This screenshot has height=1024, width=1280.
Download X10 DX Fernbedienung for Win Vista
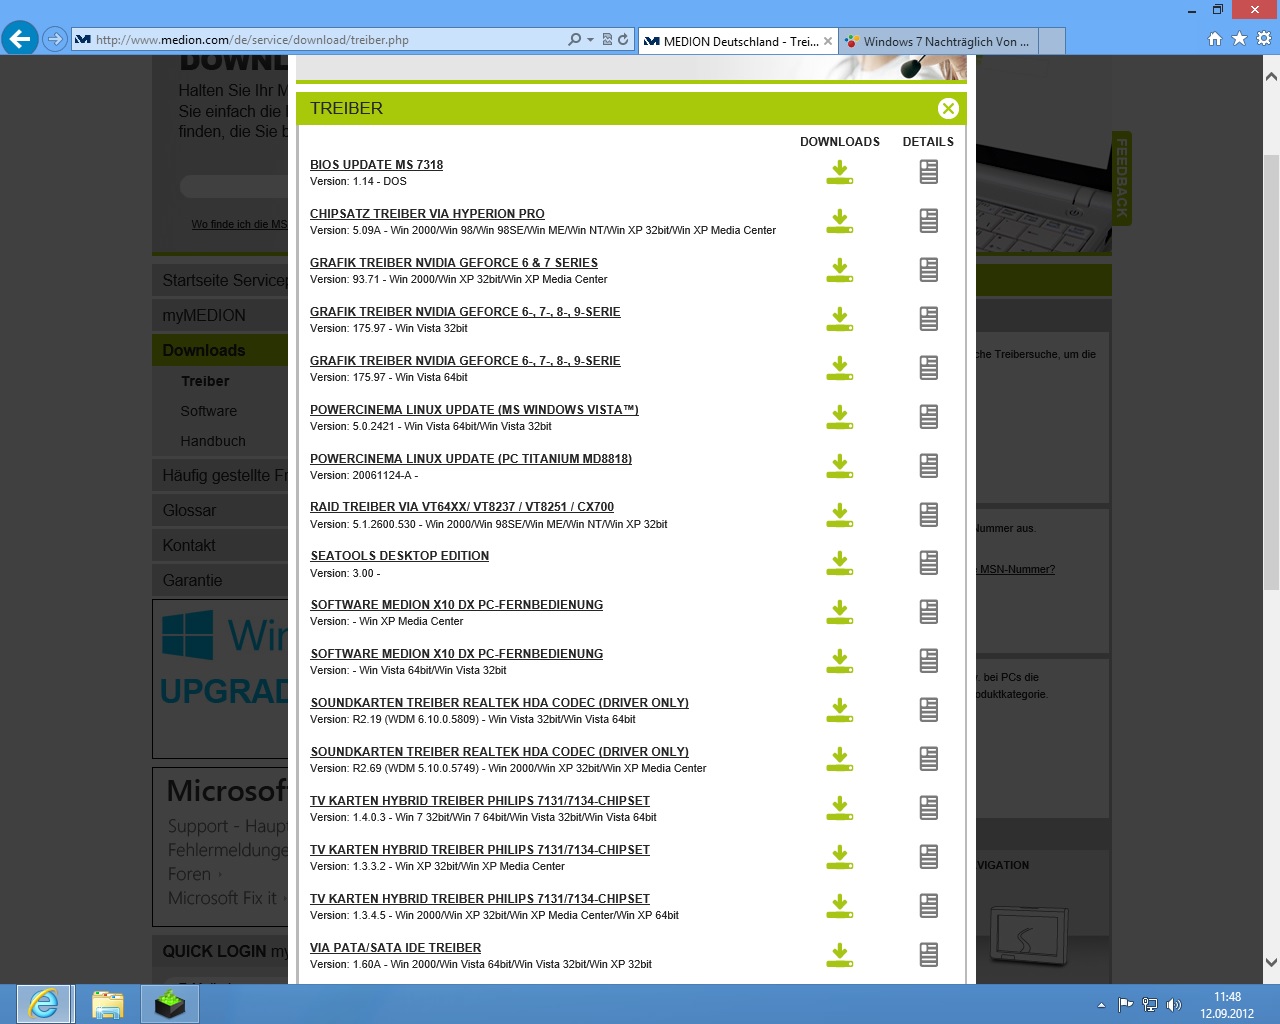point(840,662)
